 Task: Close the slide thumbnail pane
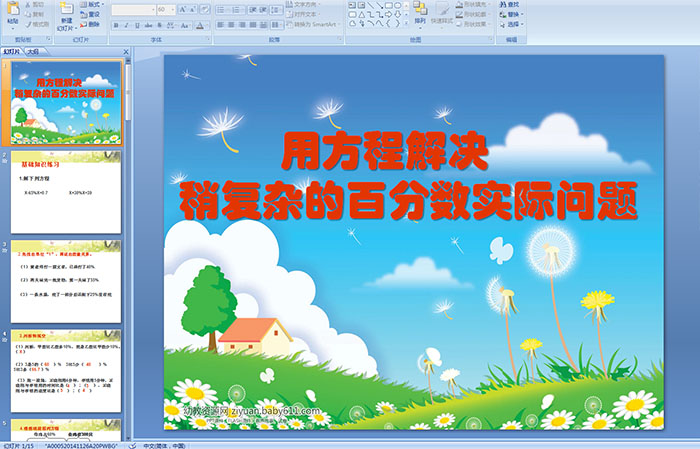point(125,52)
